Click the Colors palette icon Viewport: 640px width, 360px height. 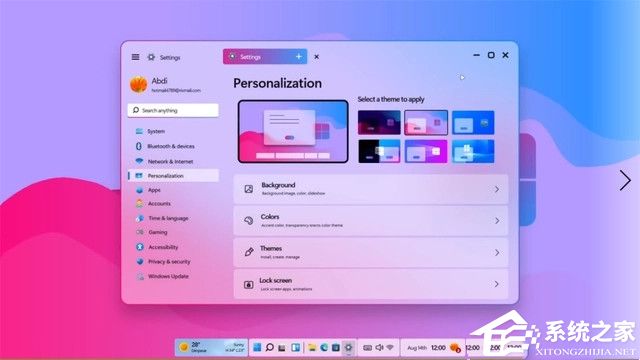[x=249, y=220]
